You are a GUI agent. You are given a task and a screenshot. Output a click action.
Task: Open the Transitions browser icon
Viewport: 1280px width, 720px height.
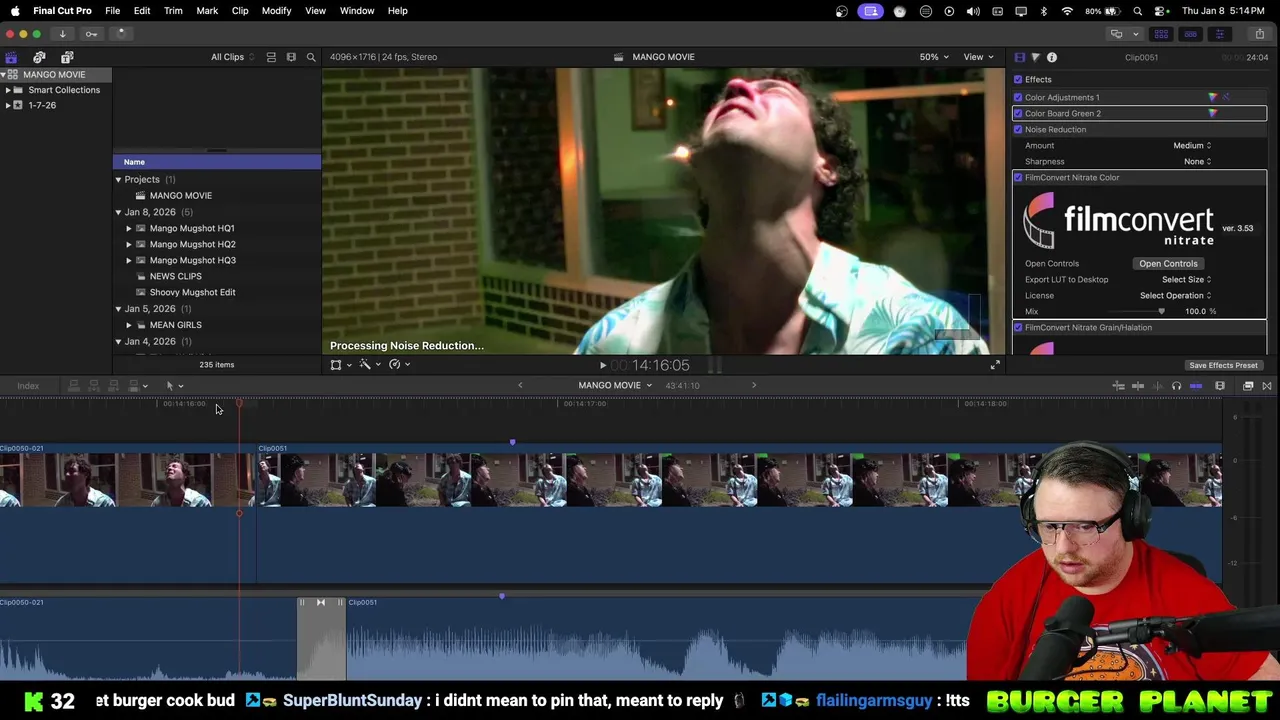(x=1267, y=386)
